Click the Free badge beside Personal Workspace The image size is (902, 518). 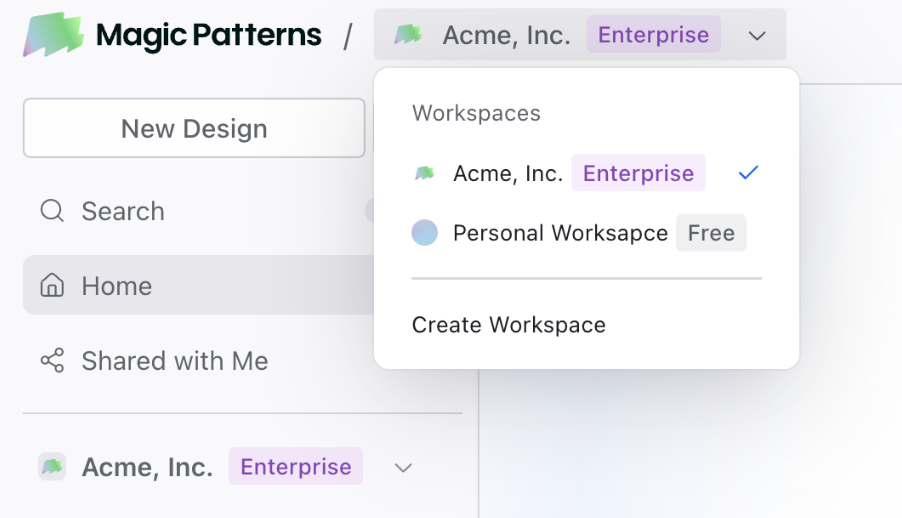tap(711, 233)
